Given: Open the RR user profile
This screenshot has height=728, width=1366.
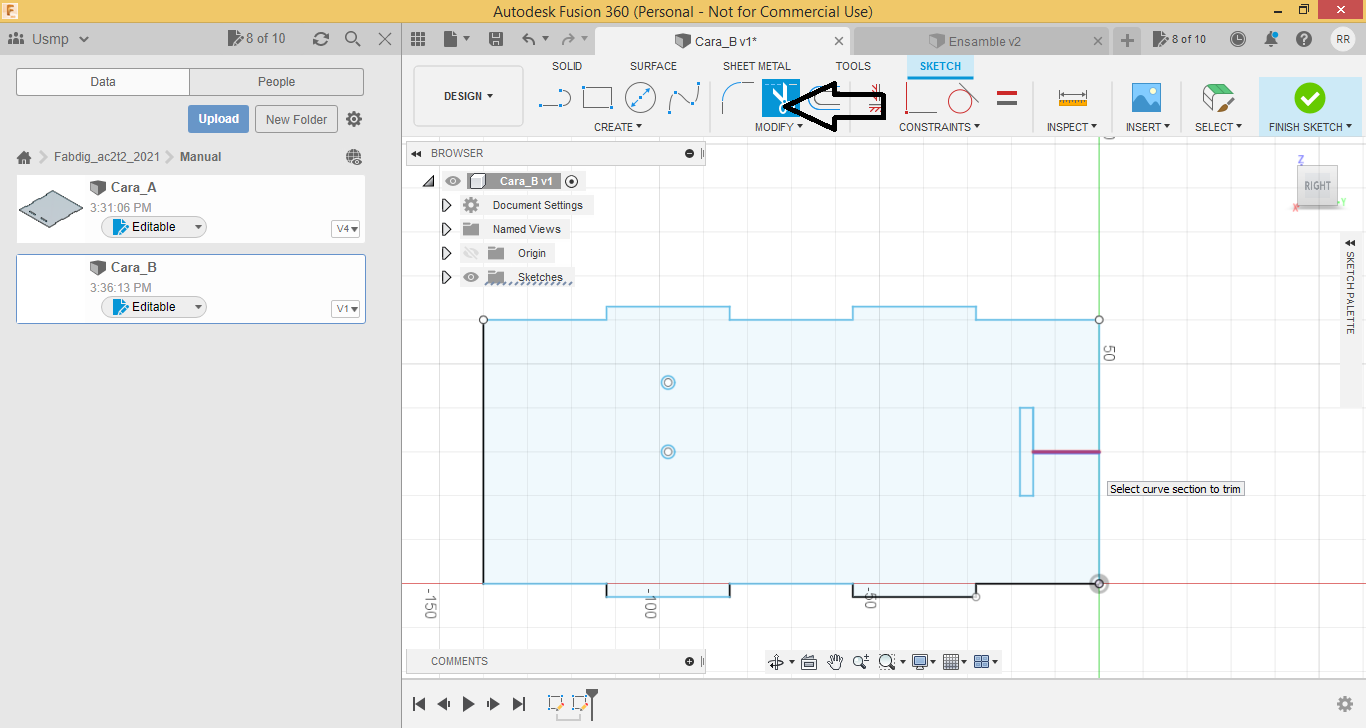Looking at the screenshot, I should [1343, 39].
